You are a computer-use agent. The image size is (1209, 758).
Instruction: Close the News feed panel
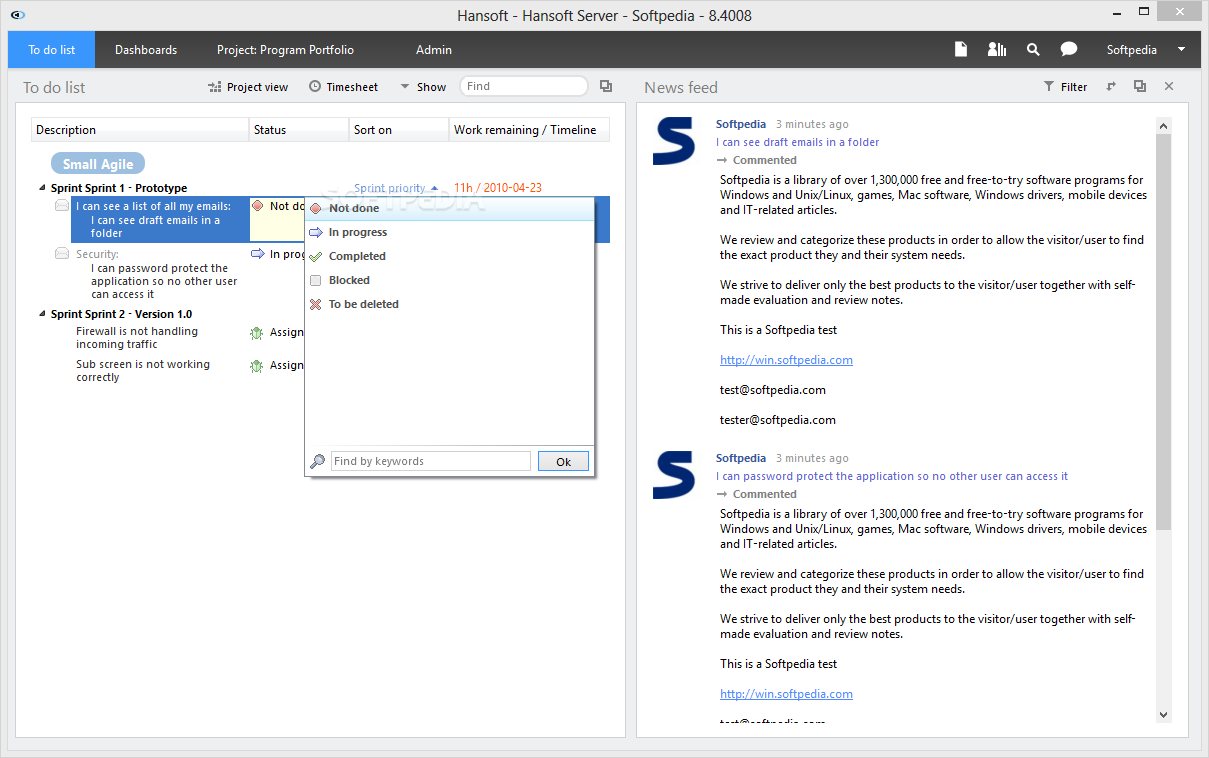click(1169, 87)
